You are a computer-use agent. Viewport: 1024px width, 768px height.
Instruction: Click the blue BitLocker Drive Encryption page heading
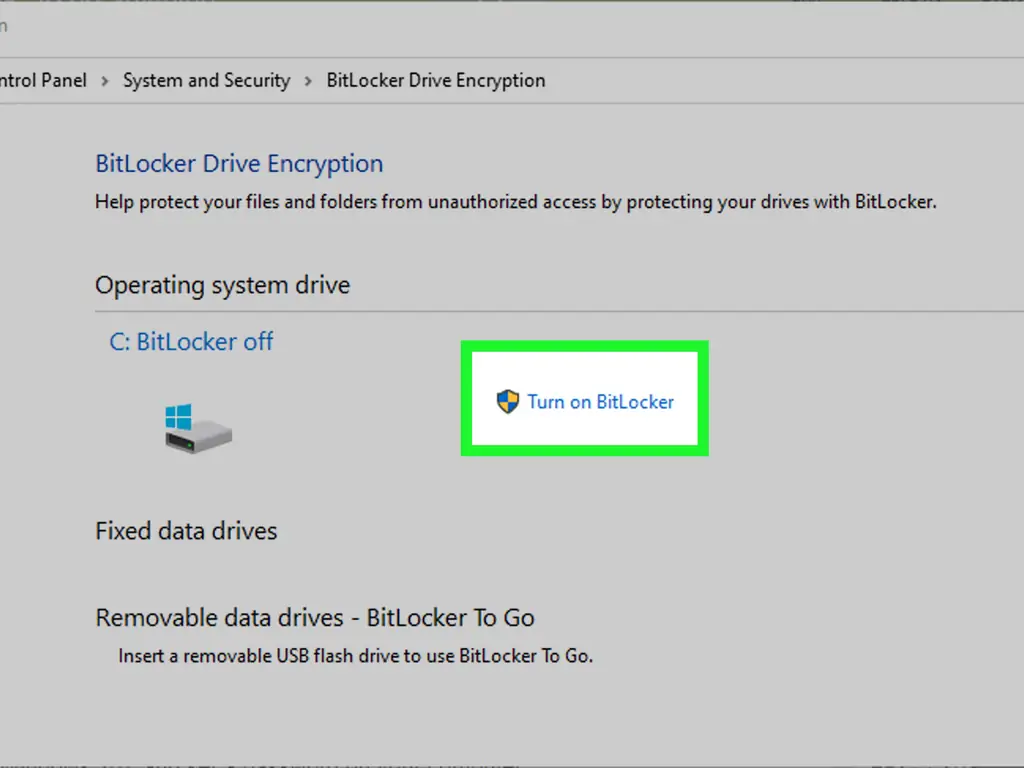[x=239, y=164]
